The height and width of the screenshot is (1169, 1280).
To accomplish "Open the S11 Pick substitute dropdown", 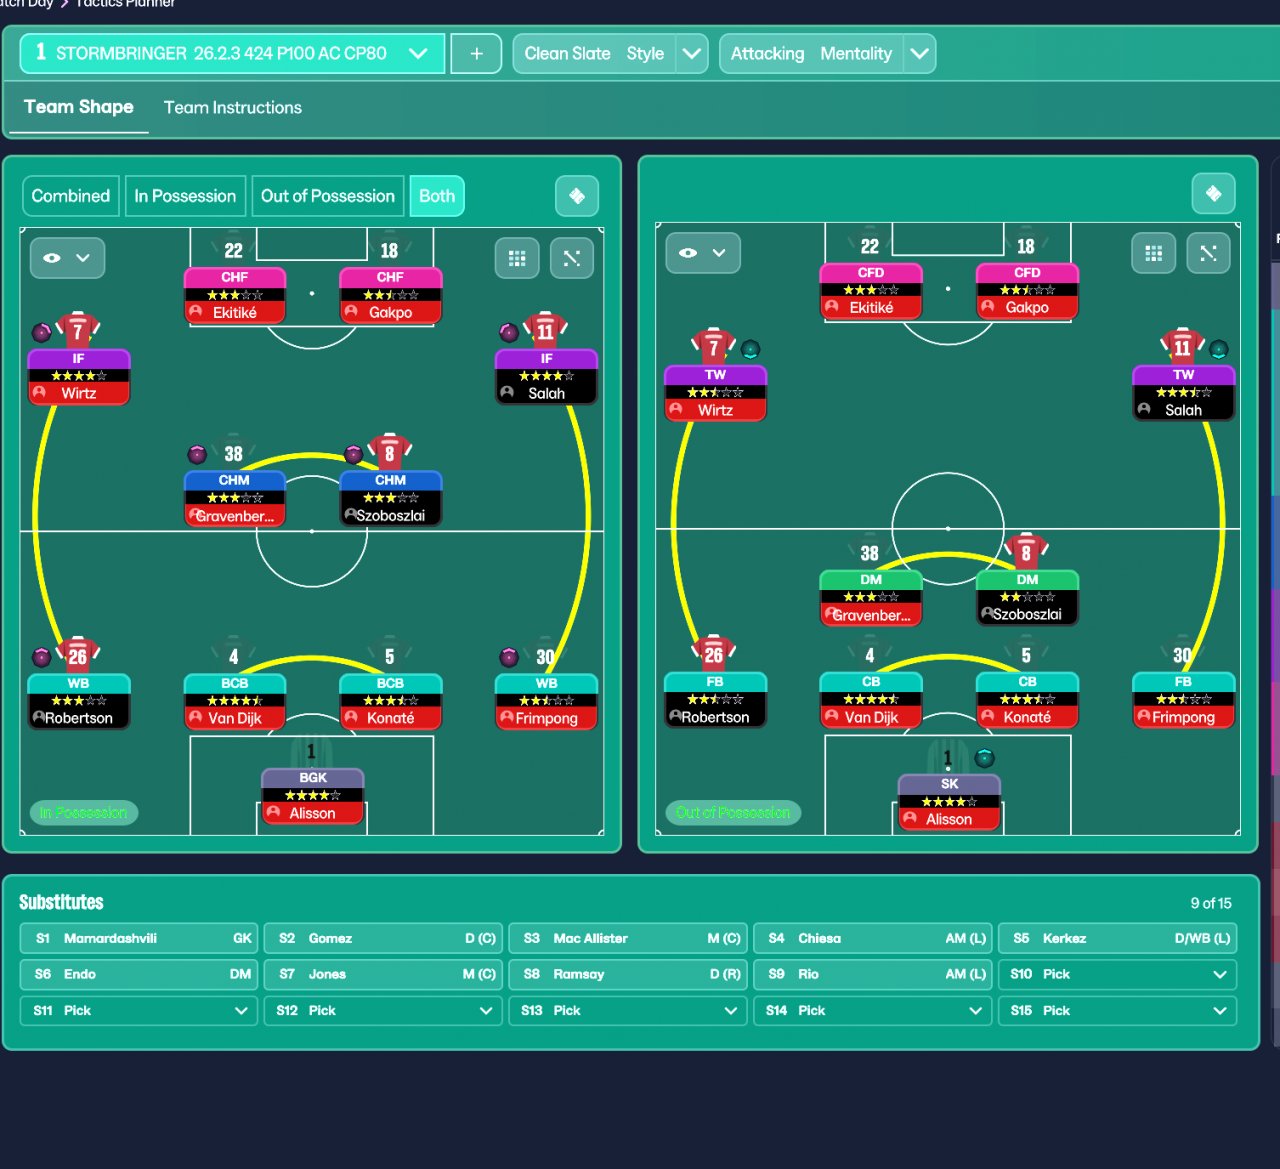I will (139, 1010).
